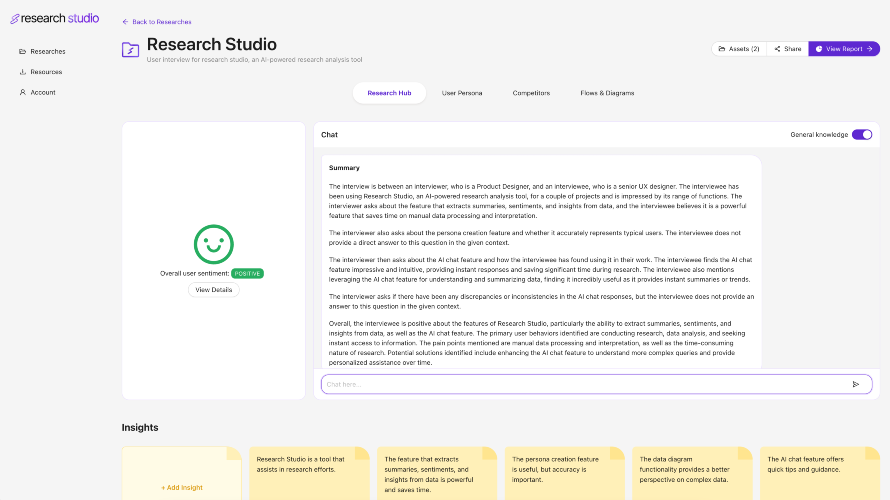Select the Research Hub tab
The width and height of the screenshot is (890, 500).
[389, 93]
